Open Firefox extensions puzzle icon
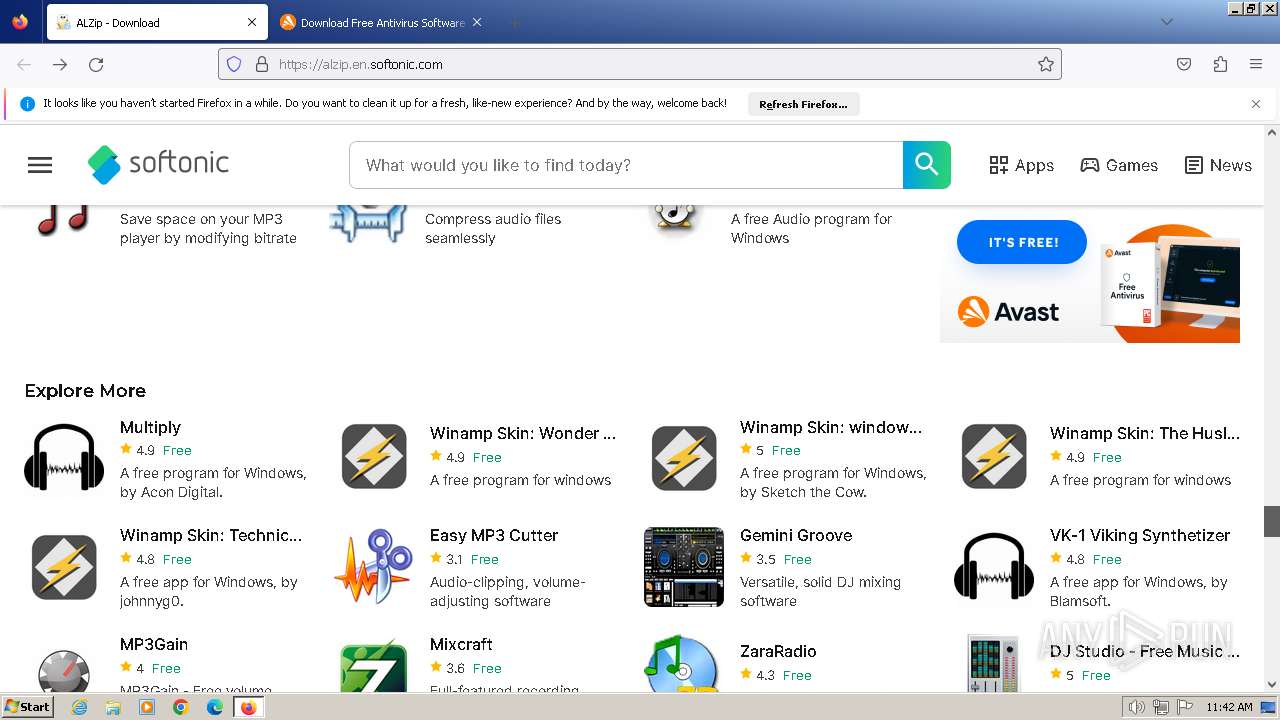Image resolution: width=1280 pixels, height=720 pixels. click(1220, 64)
